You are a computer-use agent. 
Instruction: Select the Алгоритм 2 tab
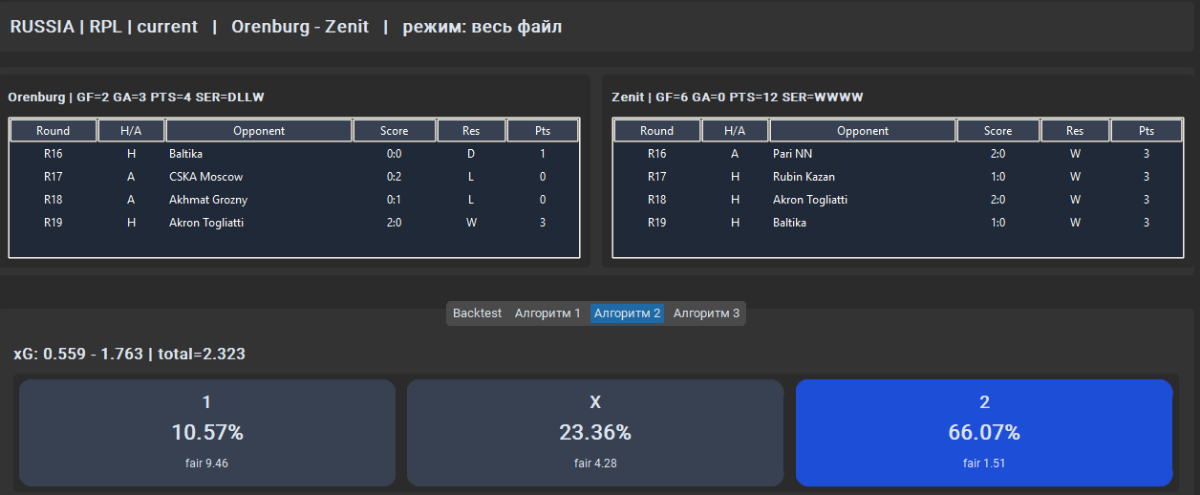click(627, 313)
